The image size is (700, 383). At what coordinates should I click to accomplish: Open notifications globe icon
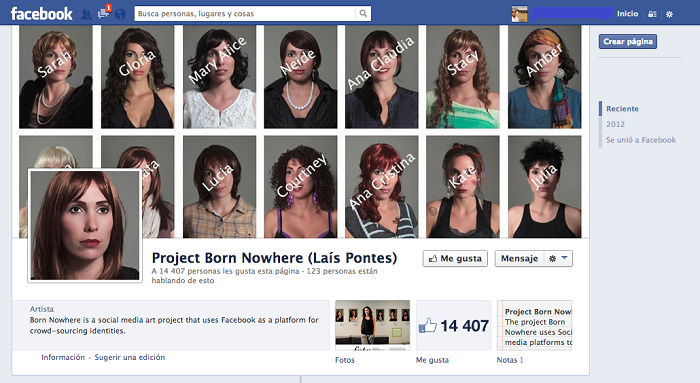coord(120,14)
